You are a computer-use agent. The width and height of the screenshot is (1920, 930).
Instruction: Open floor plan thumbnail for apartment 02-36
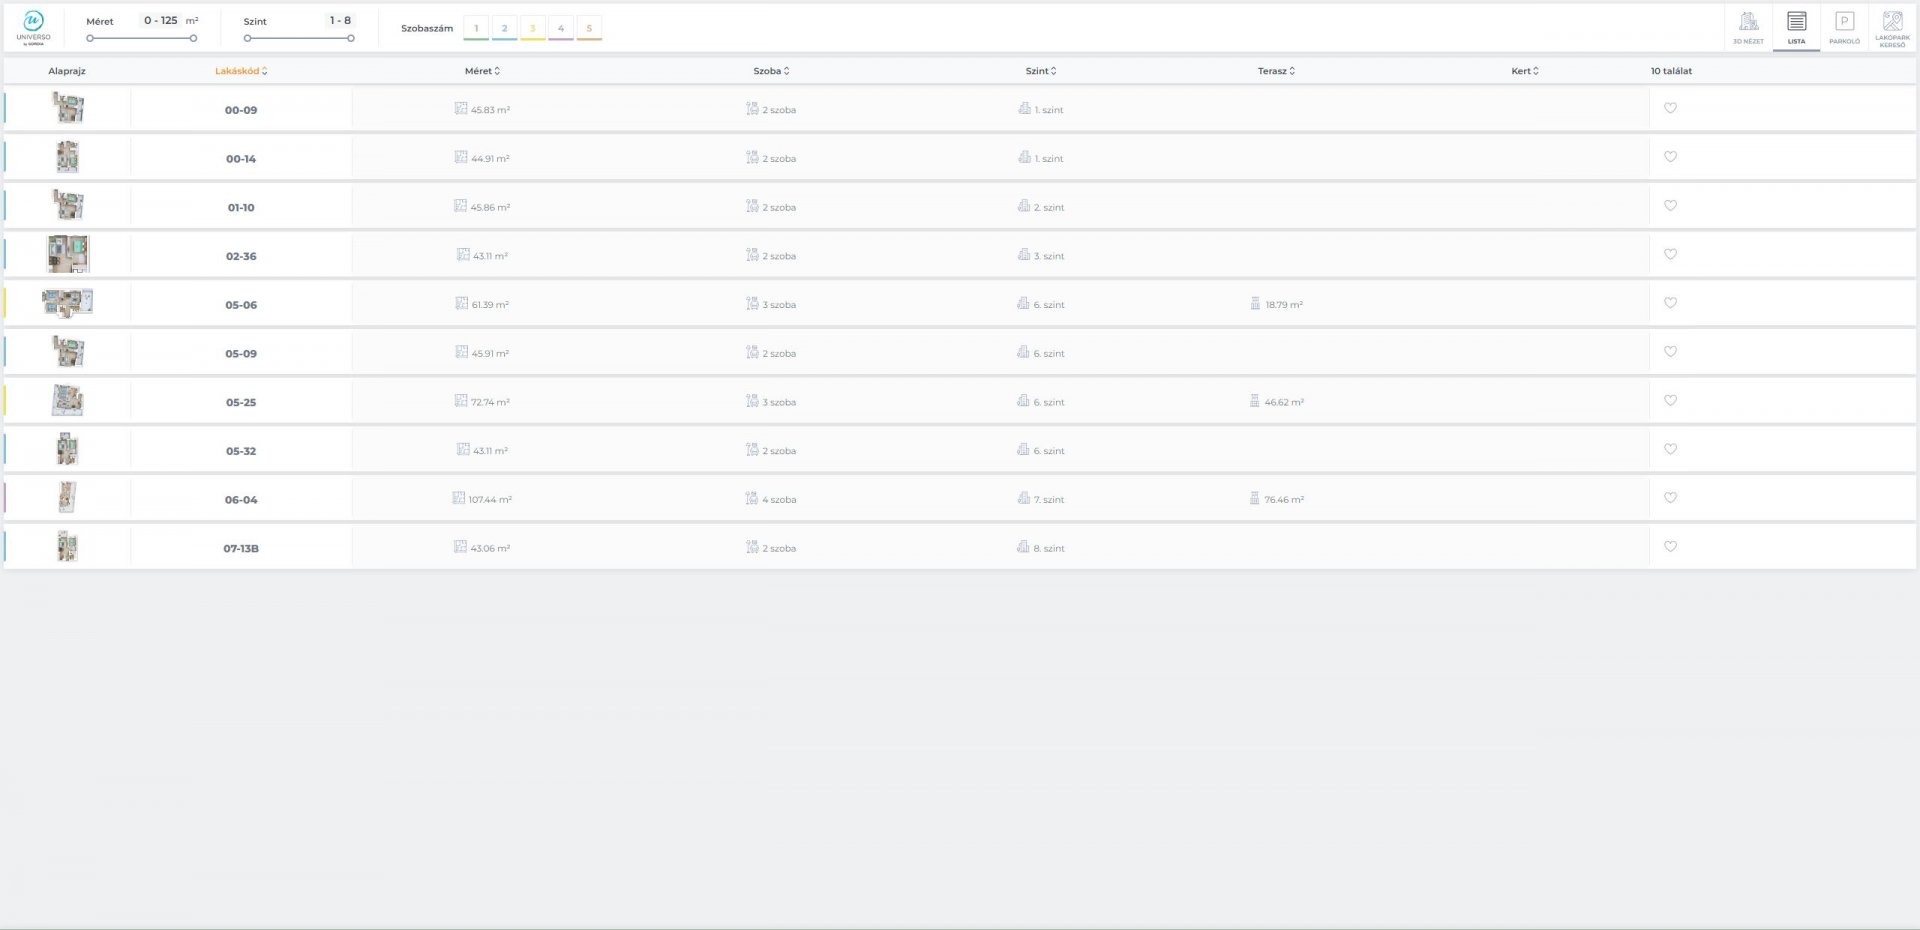[x=68, y=255]
